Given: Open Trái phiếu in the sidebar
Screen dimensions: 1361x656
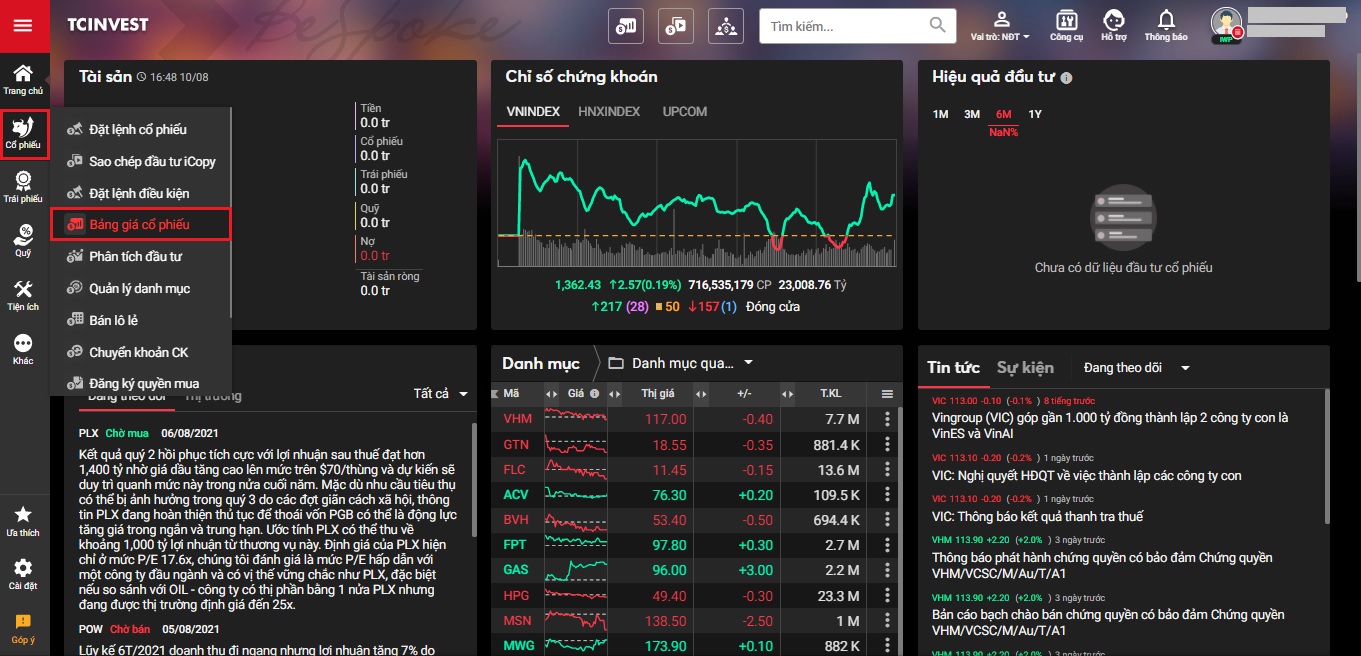Looking at the screenshot, I should (x=23, y=186).
